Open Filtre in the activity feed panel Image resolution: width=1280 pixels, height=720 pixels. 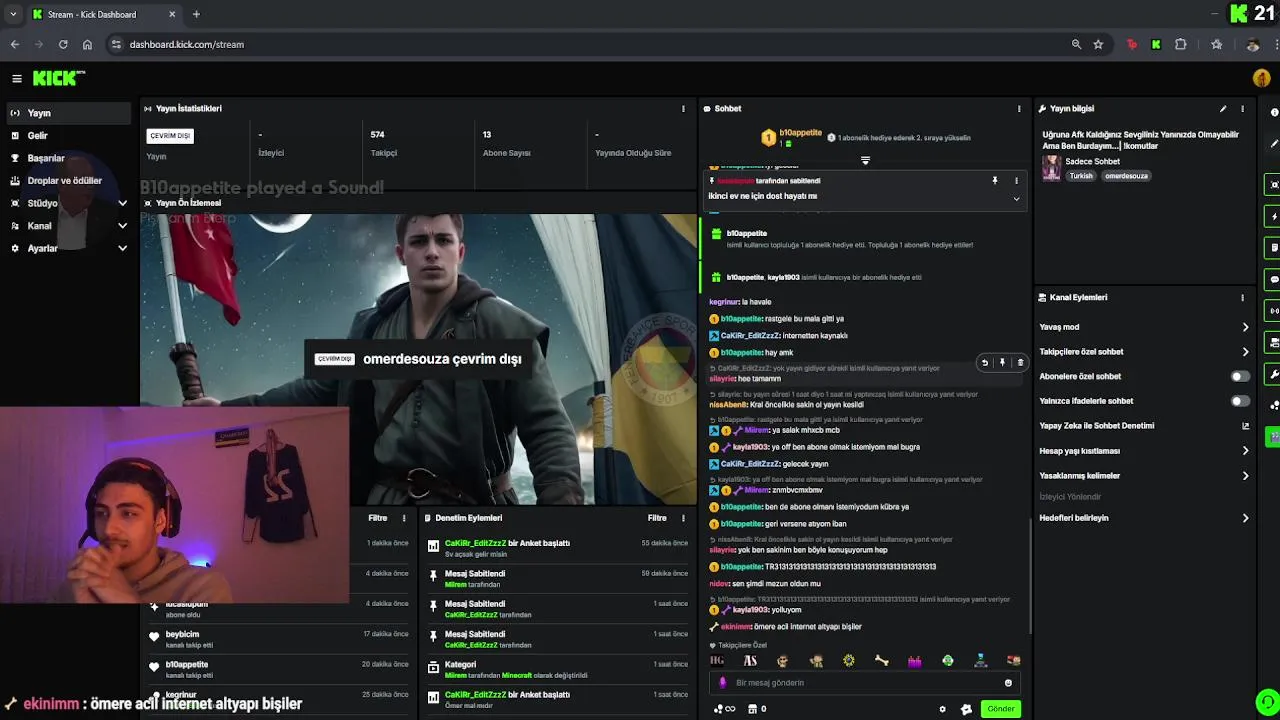coord(378,518)
